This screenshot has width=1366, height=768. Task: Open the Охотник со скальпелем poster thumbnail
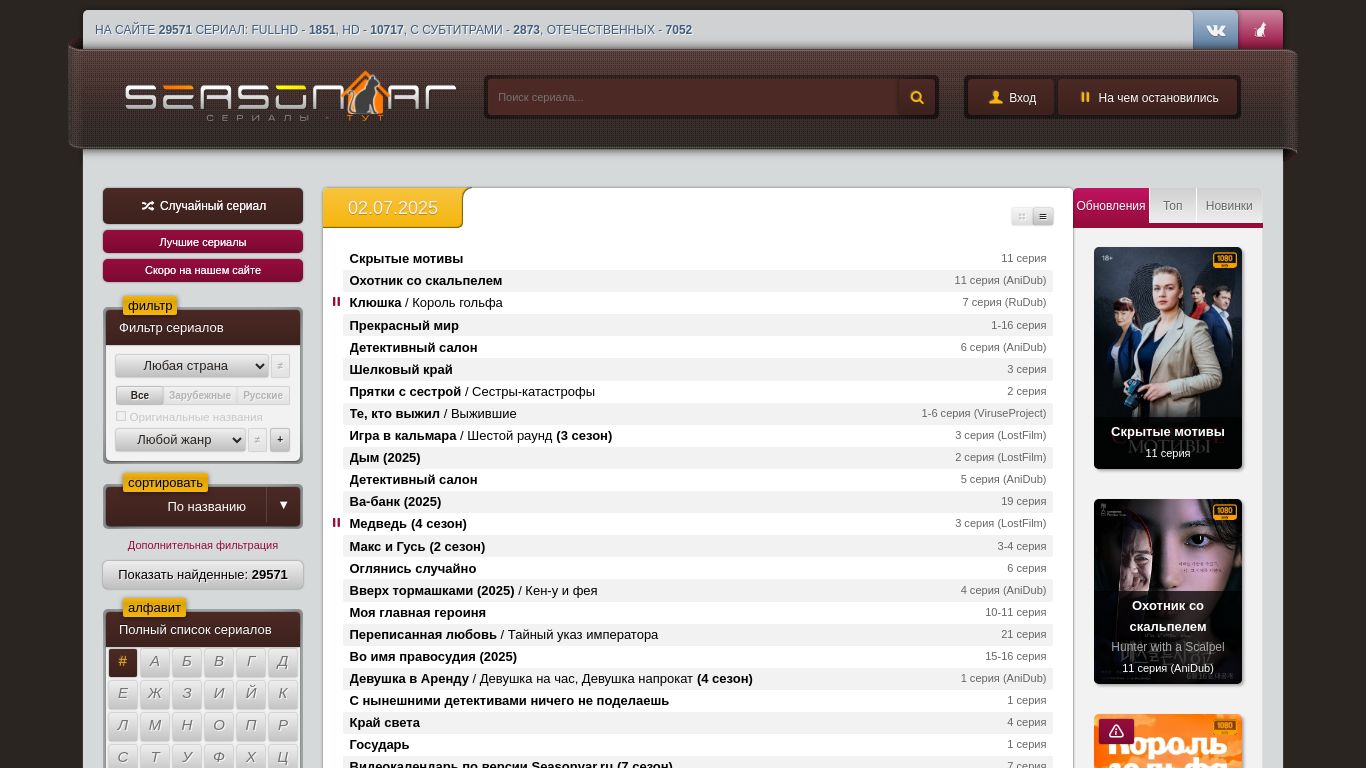click(x=1168, y=592)
